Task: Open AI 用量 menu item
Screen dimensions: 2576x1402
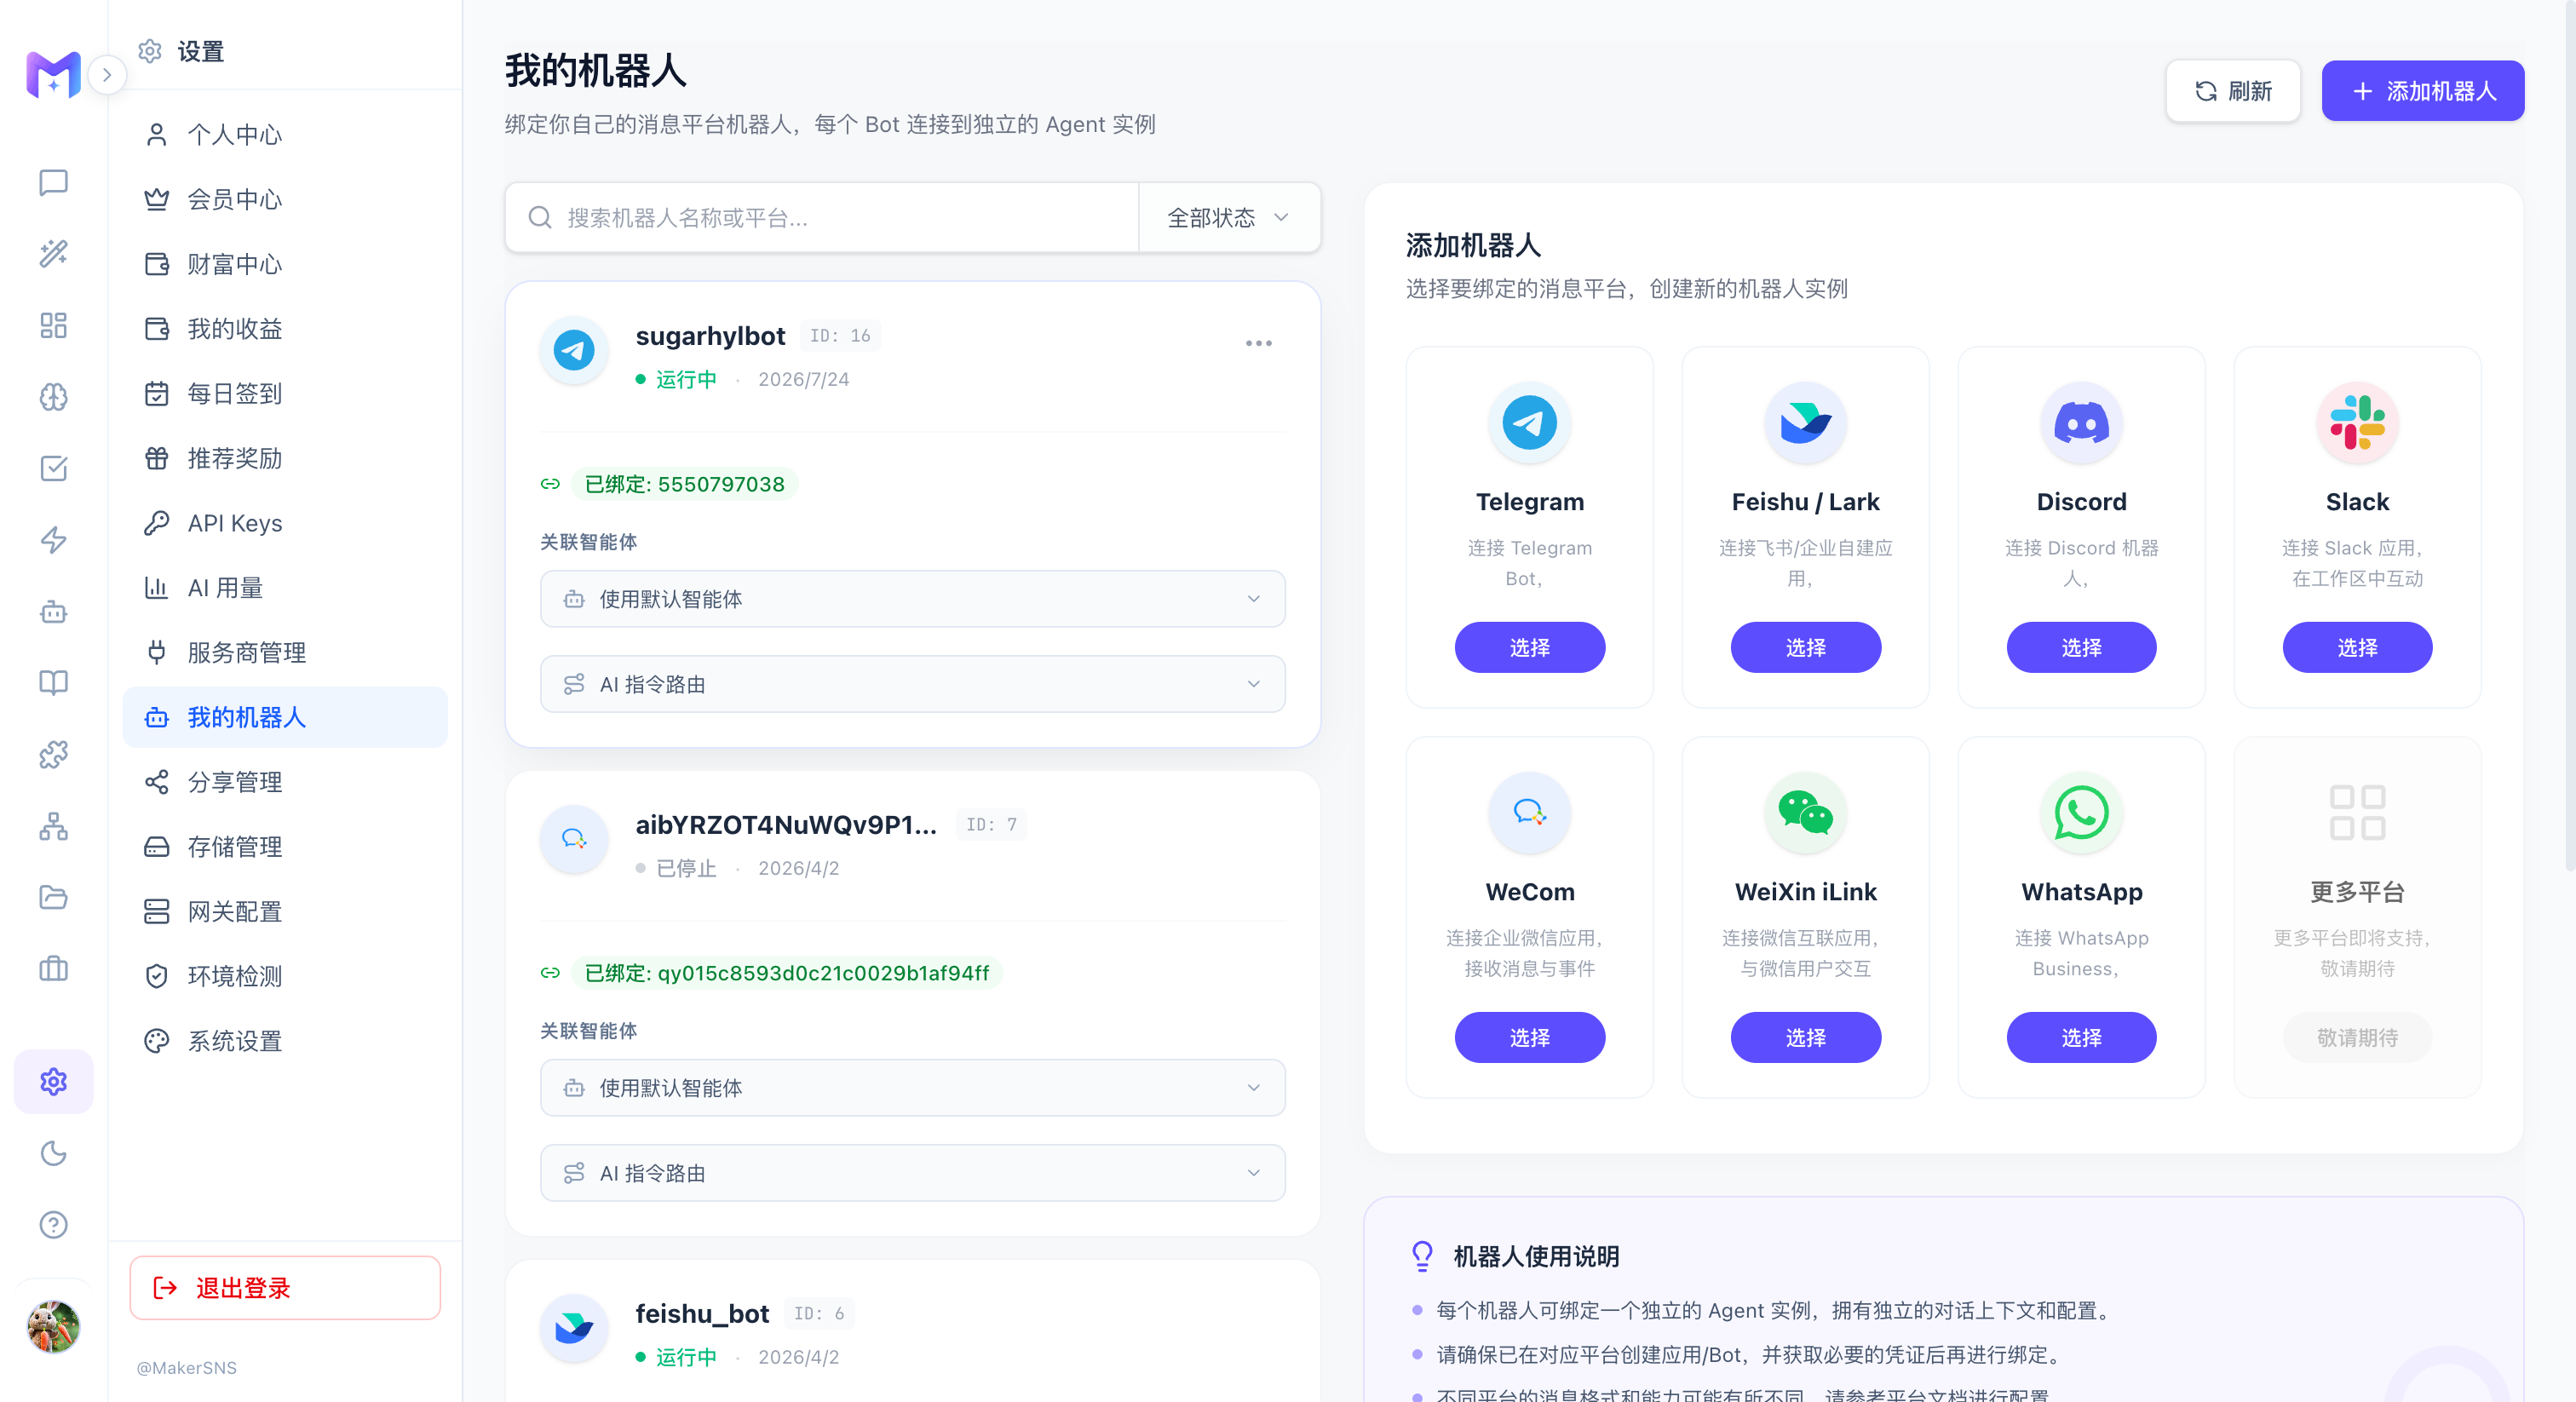Action: (x=285, y=588)
